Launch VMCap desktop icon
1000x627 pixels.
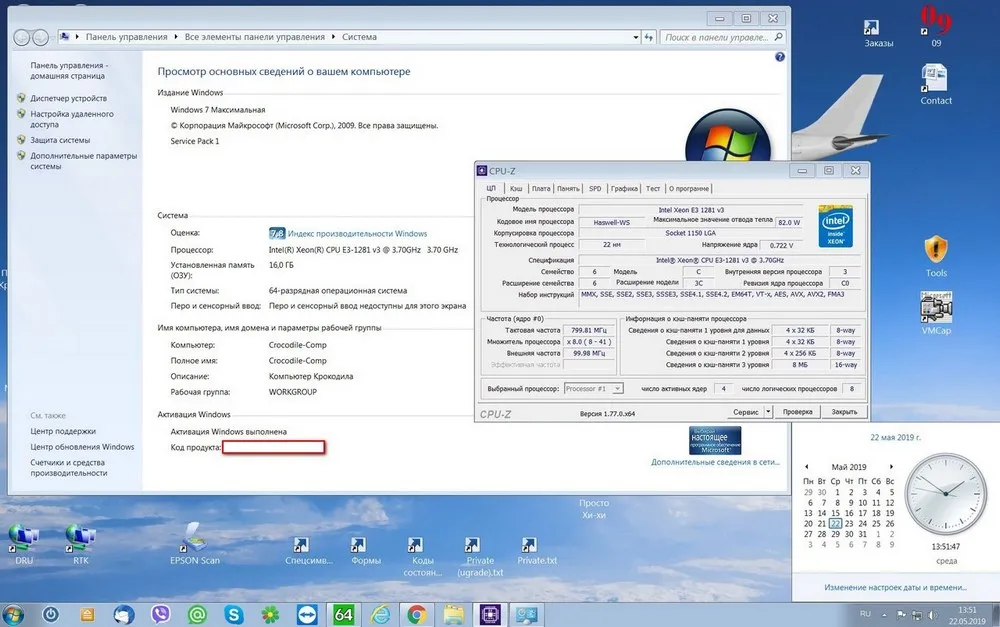(x=936, y=314)
